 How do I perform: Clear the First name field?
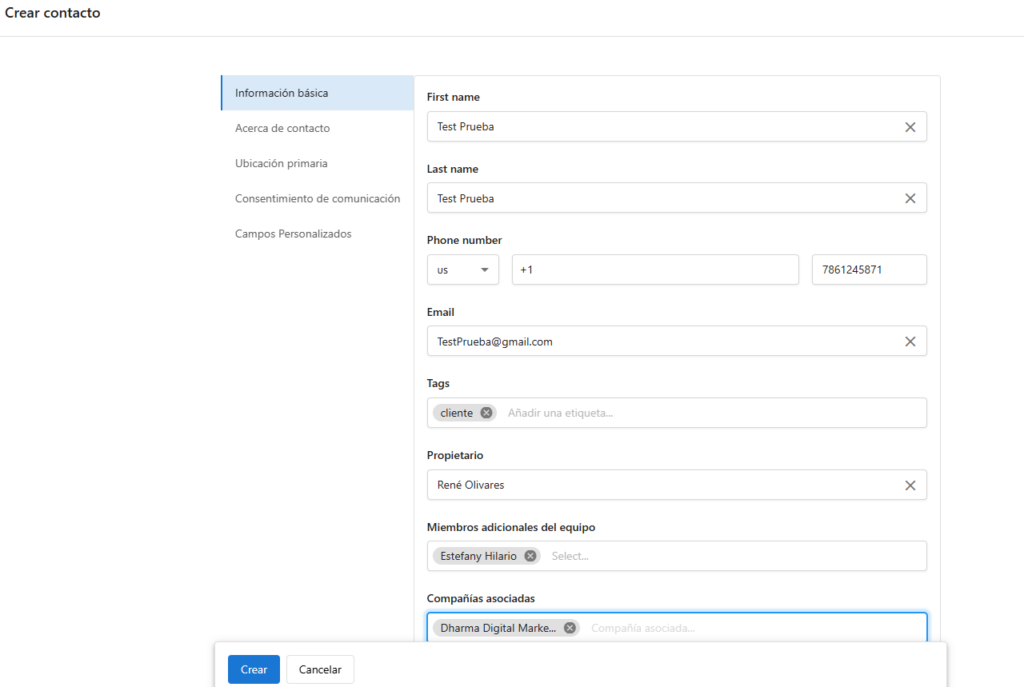click(x=910, y=127)
